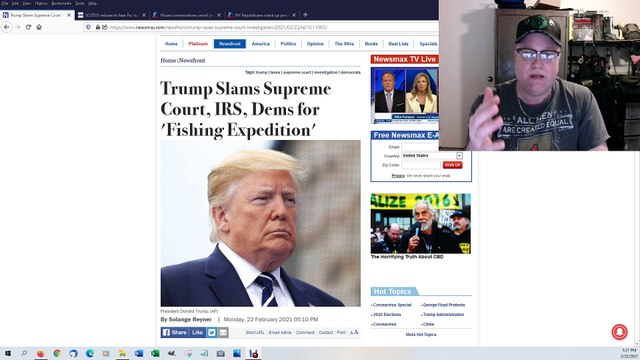Click the Short URL link

pyautogui.click(x=255, y=332)
